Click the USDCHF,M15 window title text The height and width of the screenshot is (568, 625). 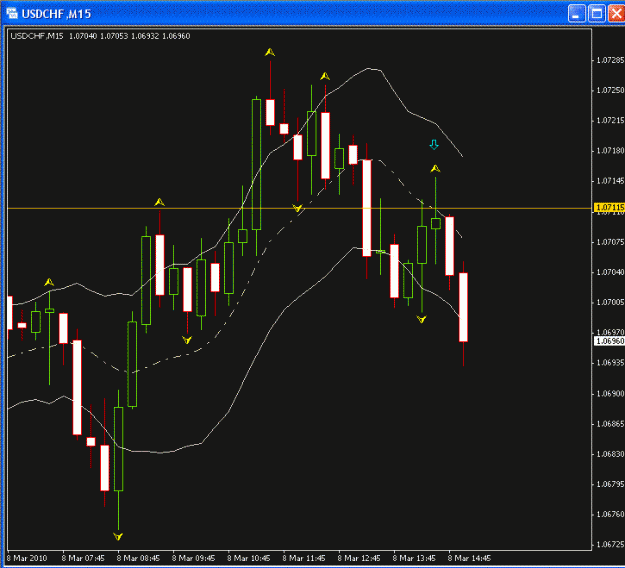coord(56,14)
